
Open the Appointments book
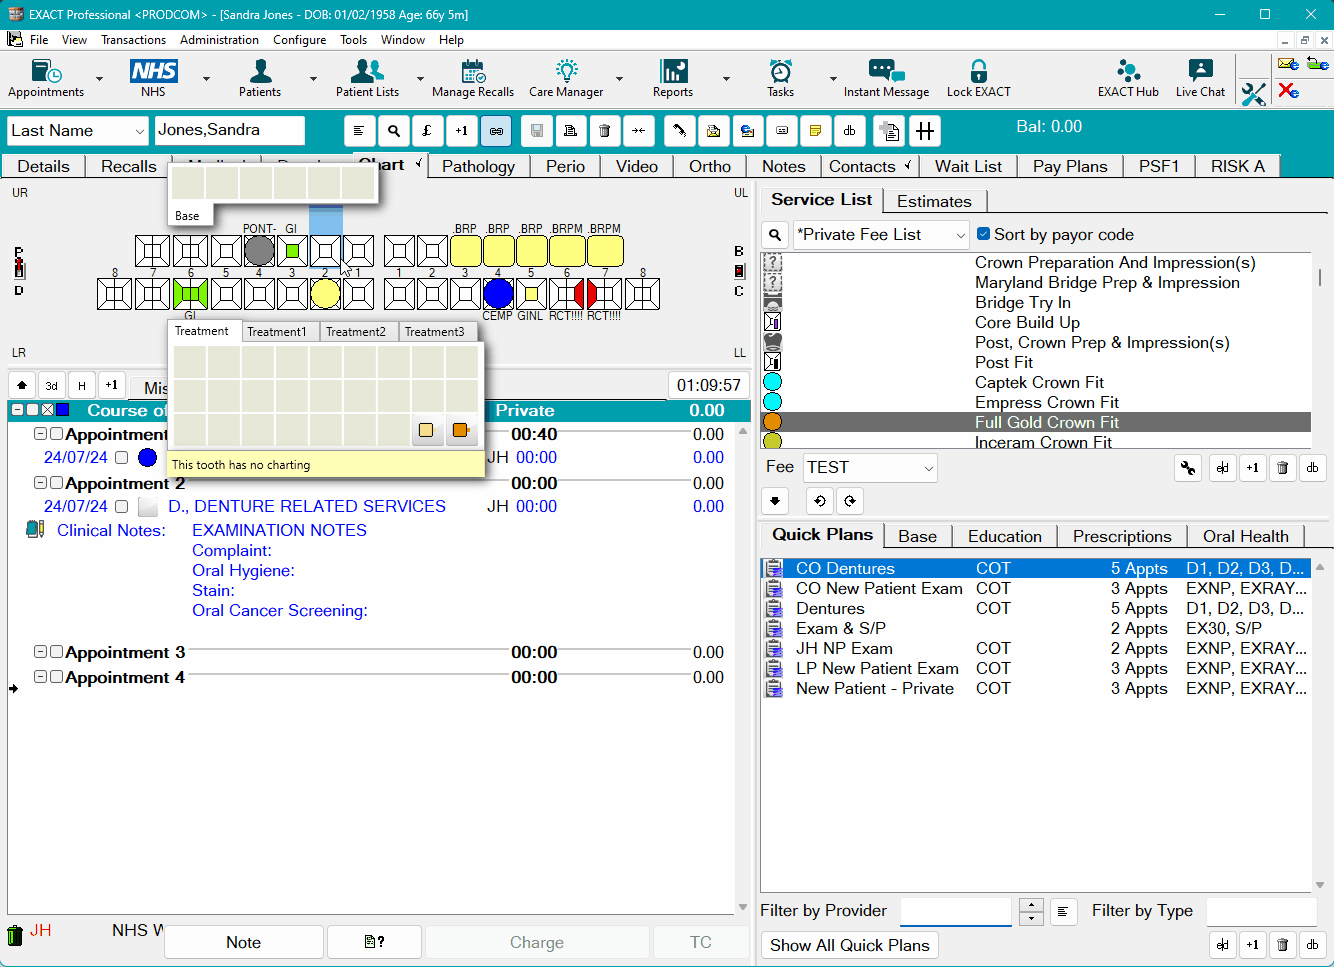click(46, 78)
